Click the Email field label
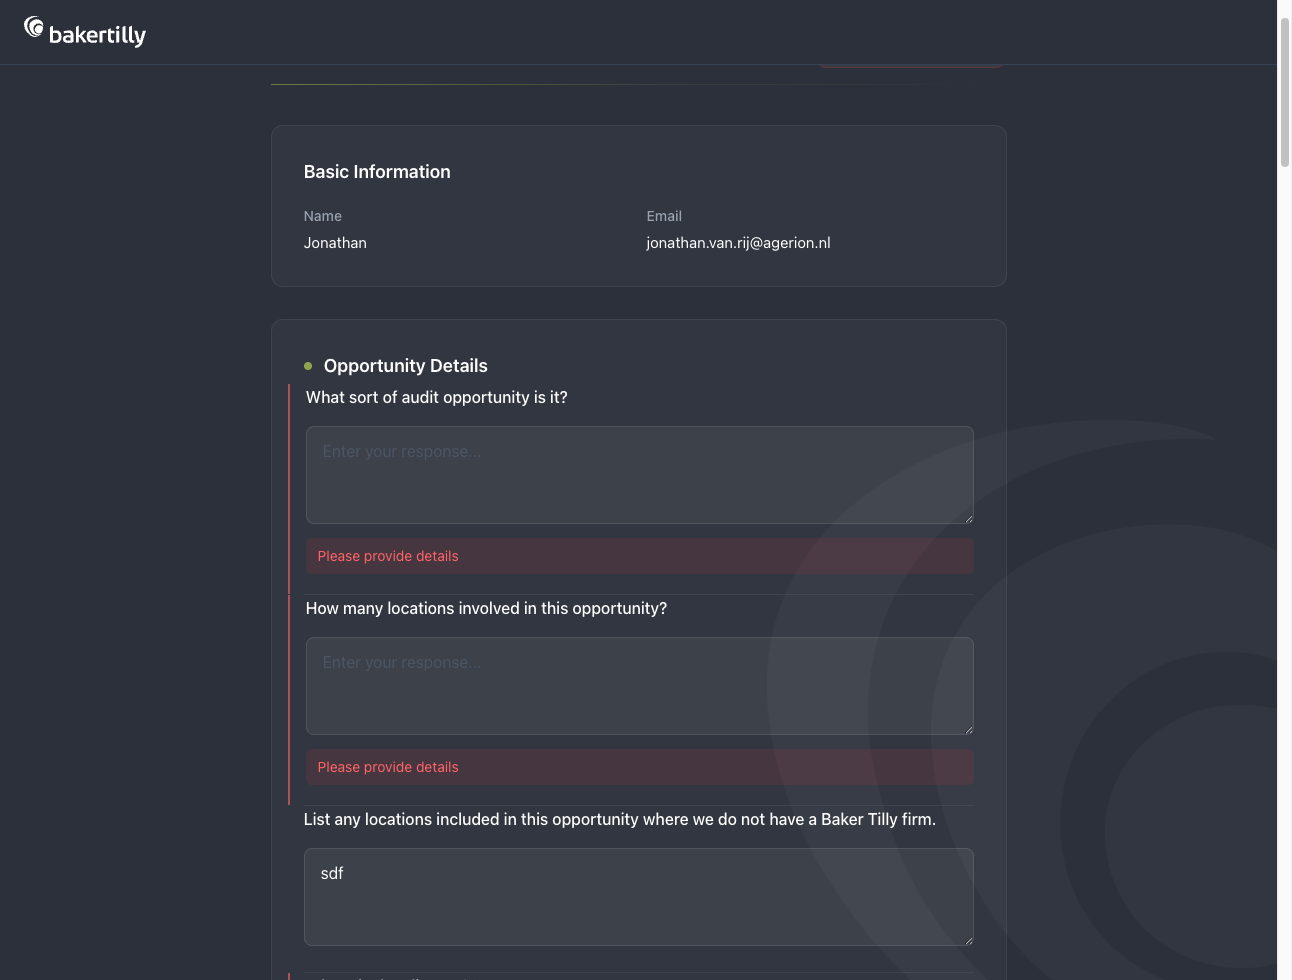1292x980 pixels. [x=664, y=216]
